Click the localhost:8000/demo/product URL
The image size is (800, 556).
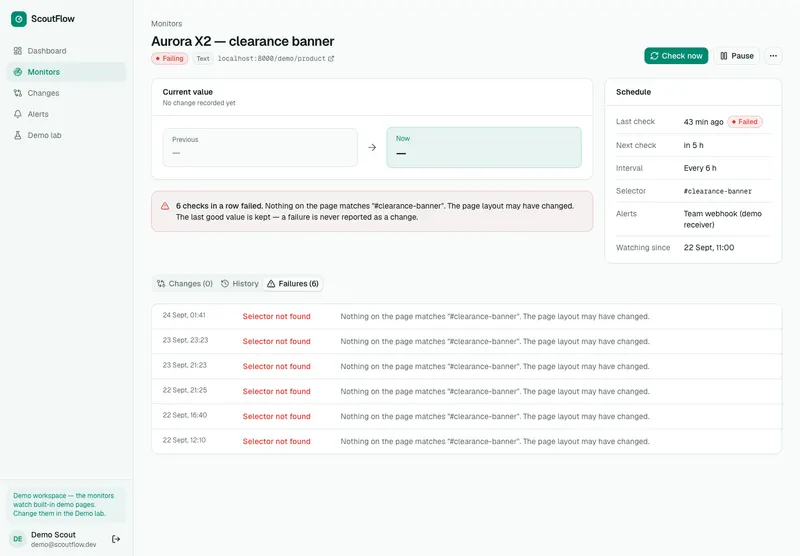271,59
